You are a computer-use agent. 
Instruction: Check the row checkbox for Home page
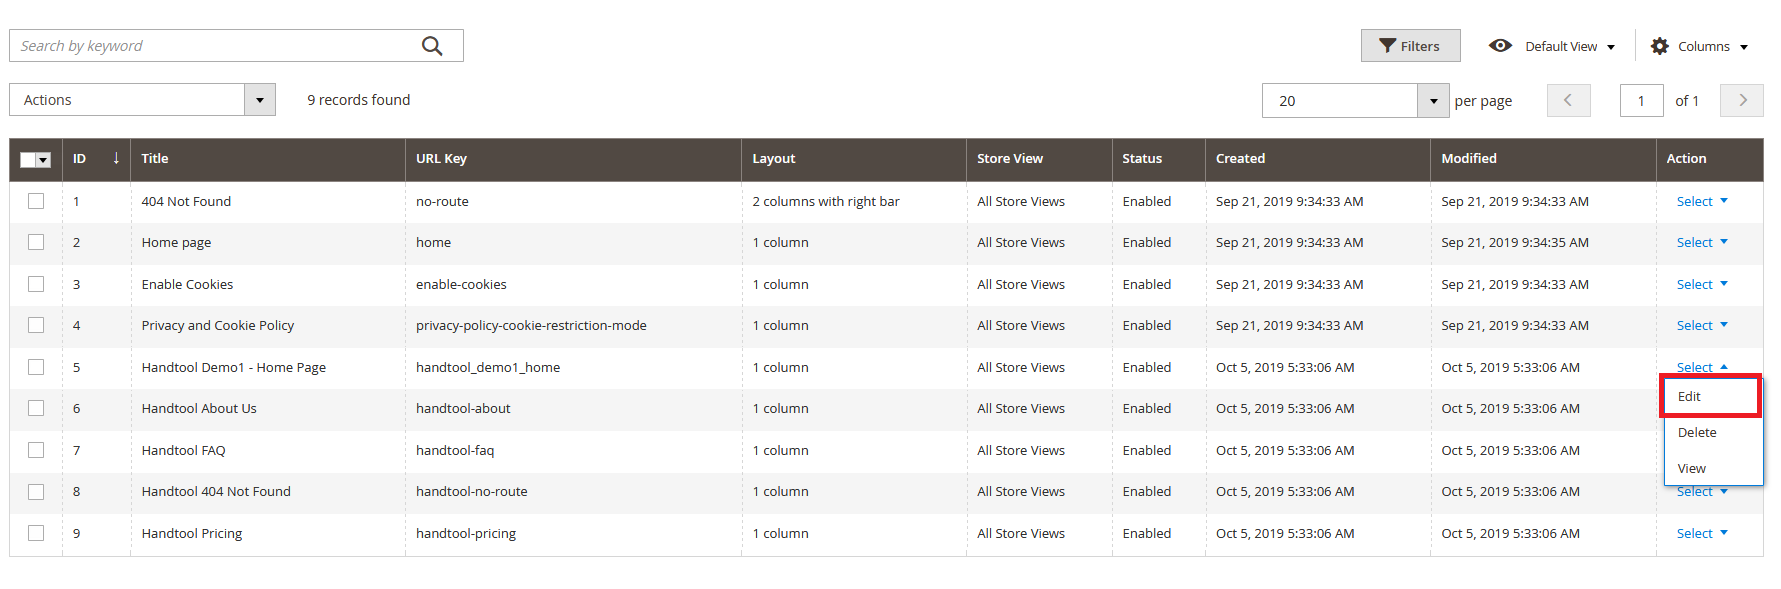pos(36,242)
